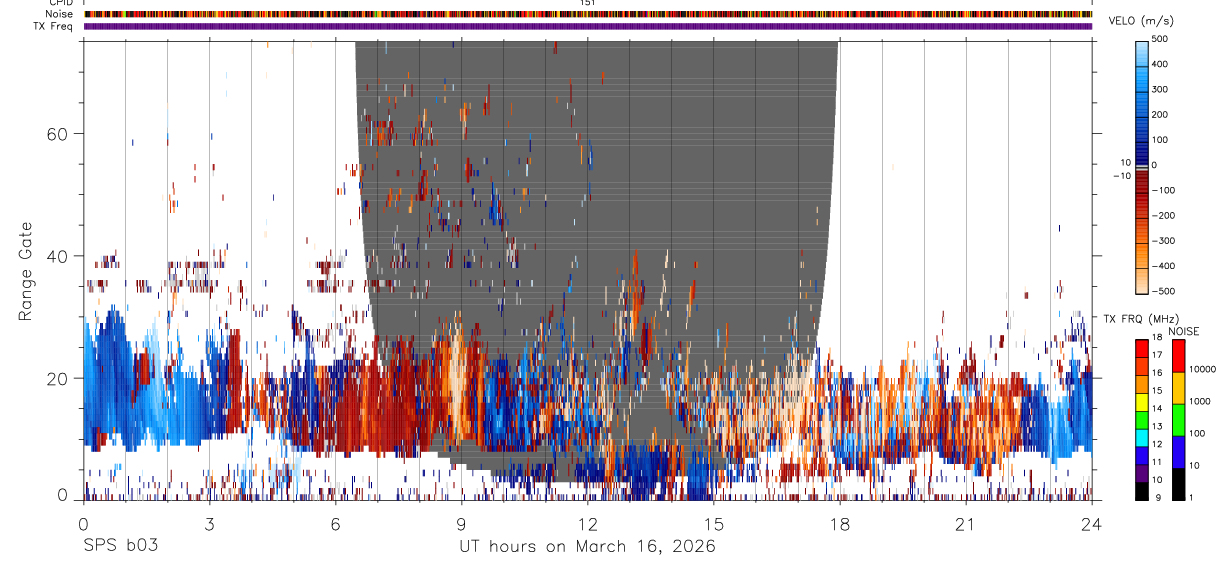Click the 'Noise' row label at top left
The image size is (1228, 567).
tap(61, 14)
